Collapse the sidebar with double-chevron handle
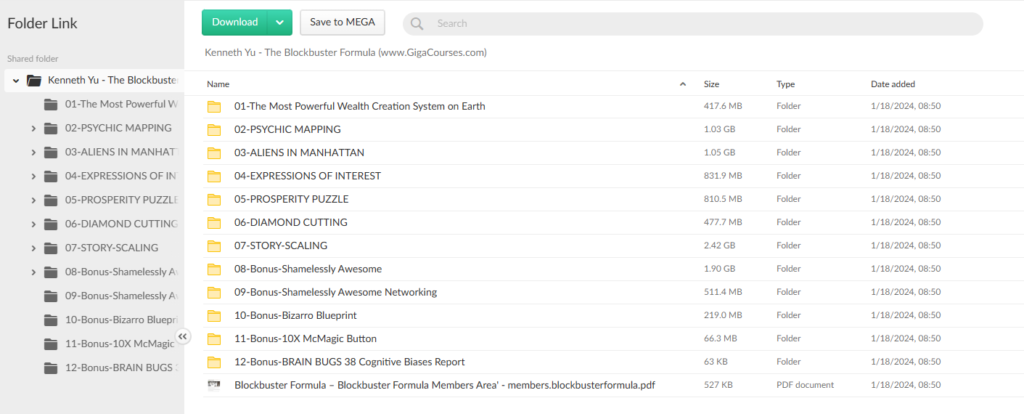 (182, 336)
